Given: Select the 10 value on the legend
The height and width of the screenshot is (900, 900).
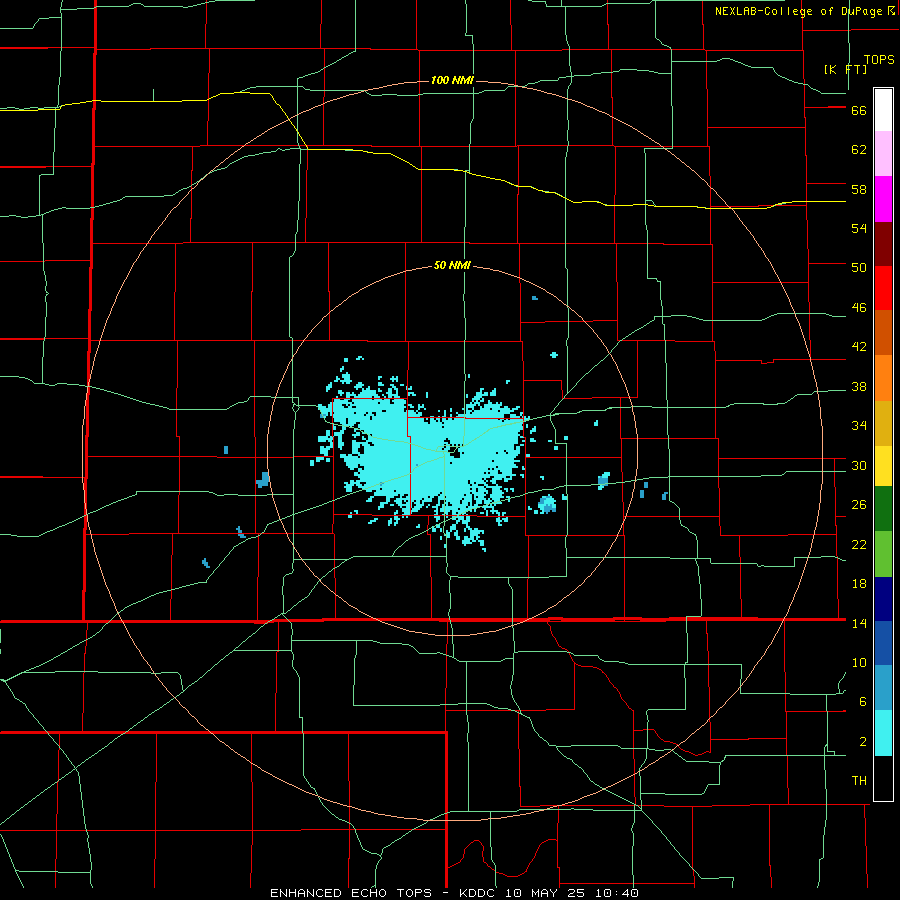Looking at the screenshot, I should (x=859, y=663).
